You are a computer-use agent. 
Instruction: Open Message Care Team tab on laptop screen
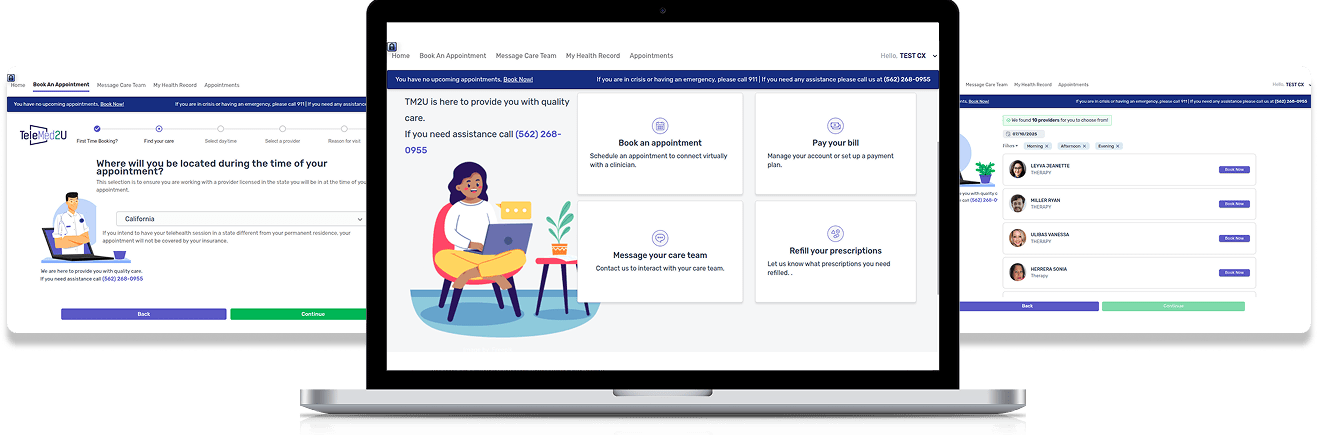[526, 56]
